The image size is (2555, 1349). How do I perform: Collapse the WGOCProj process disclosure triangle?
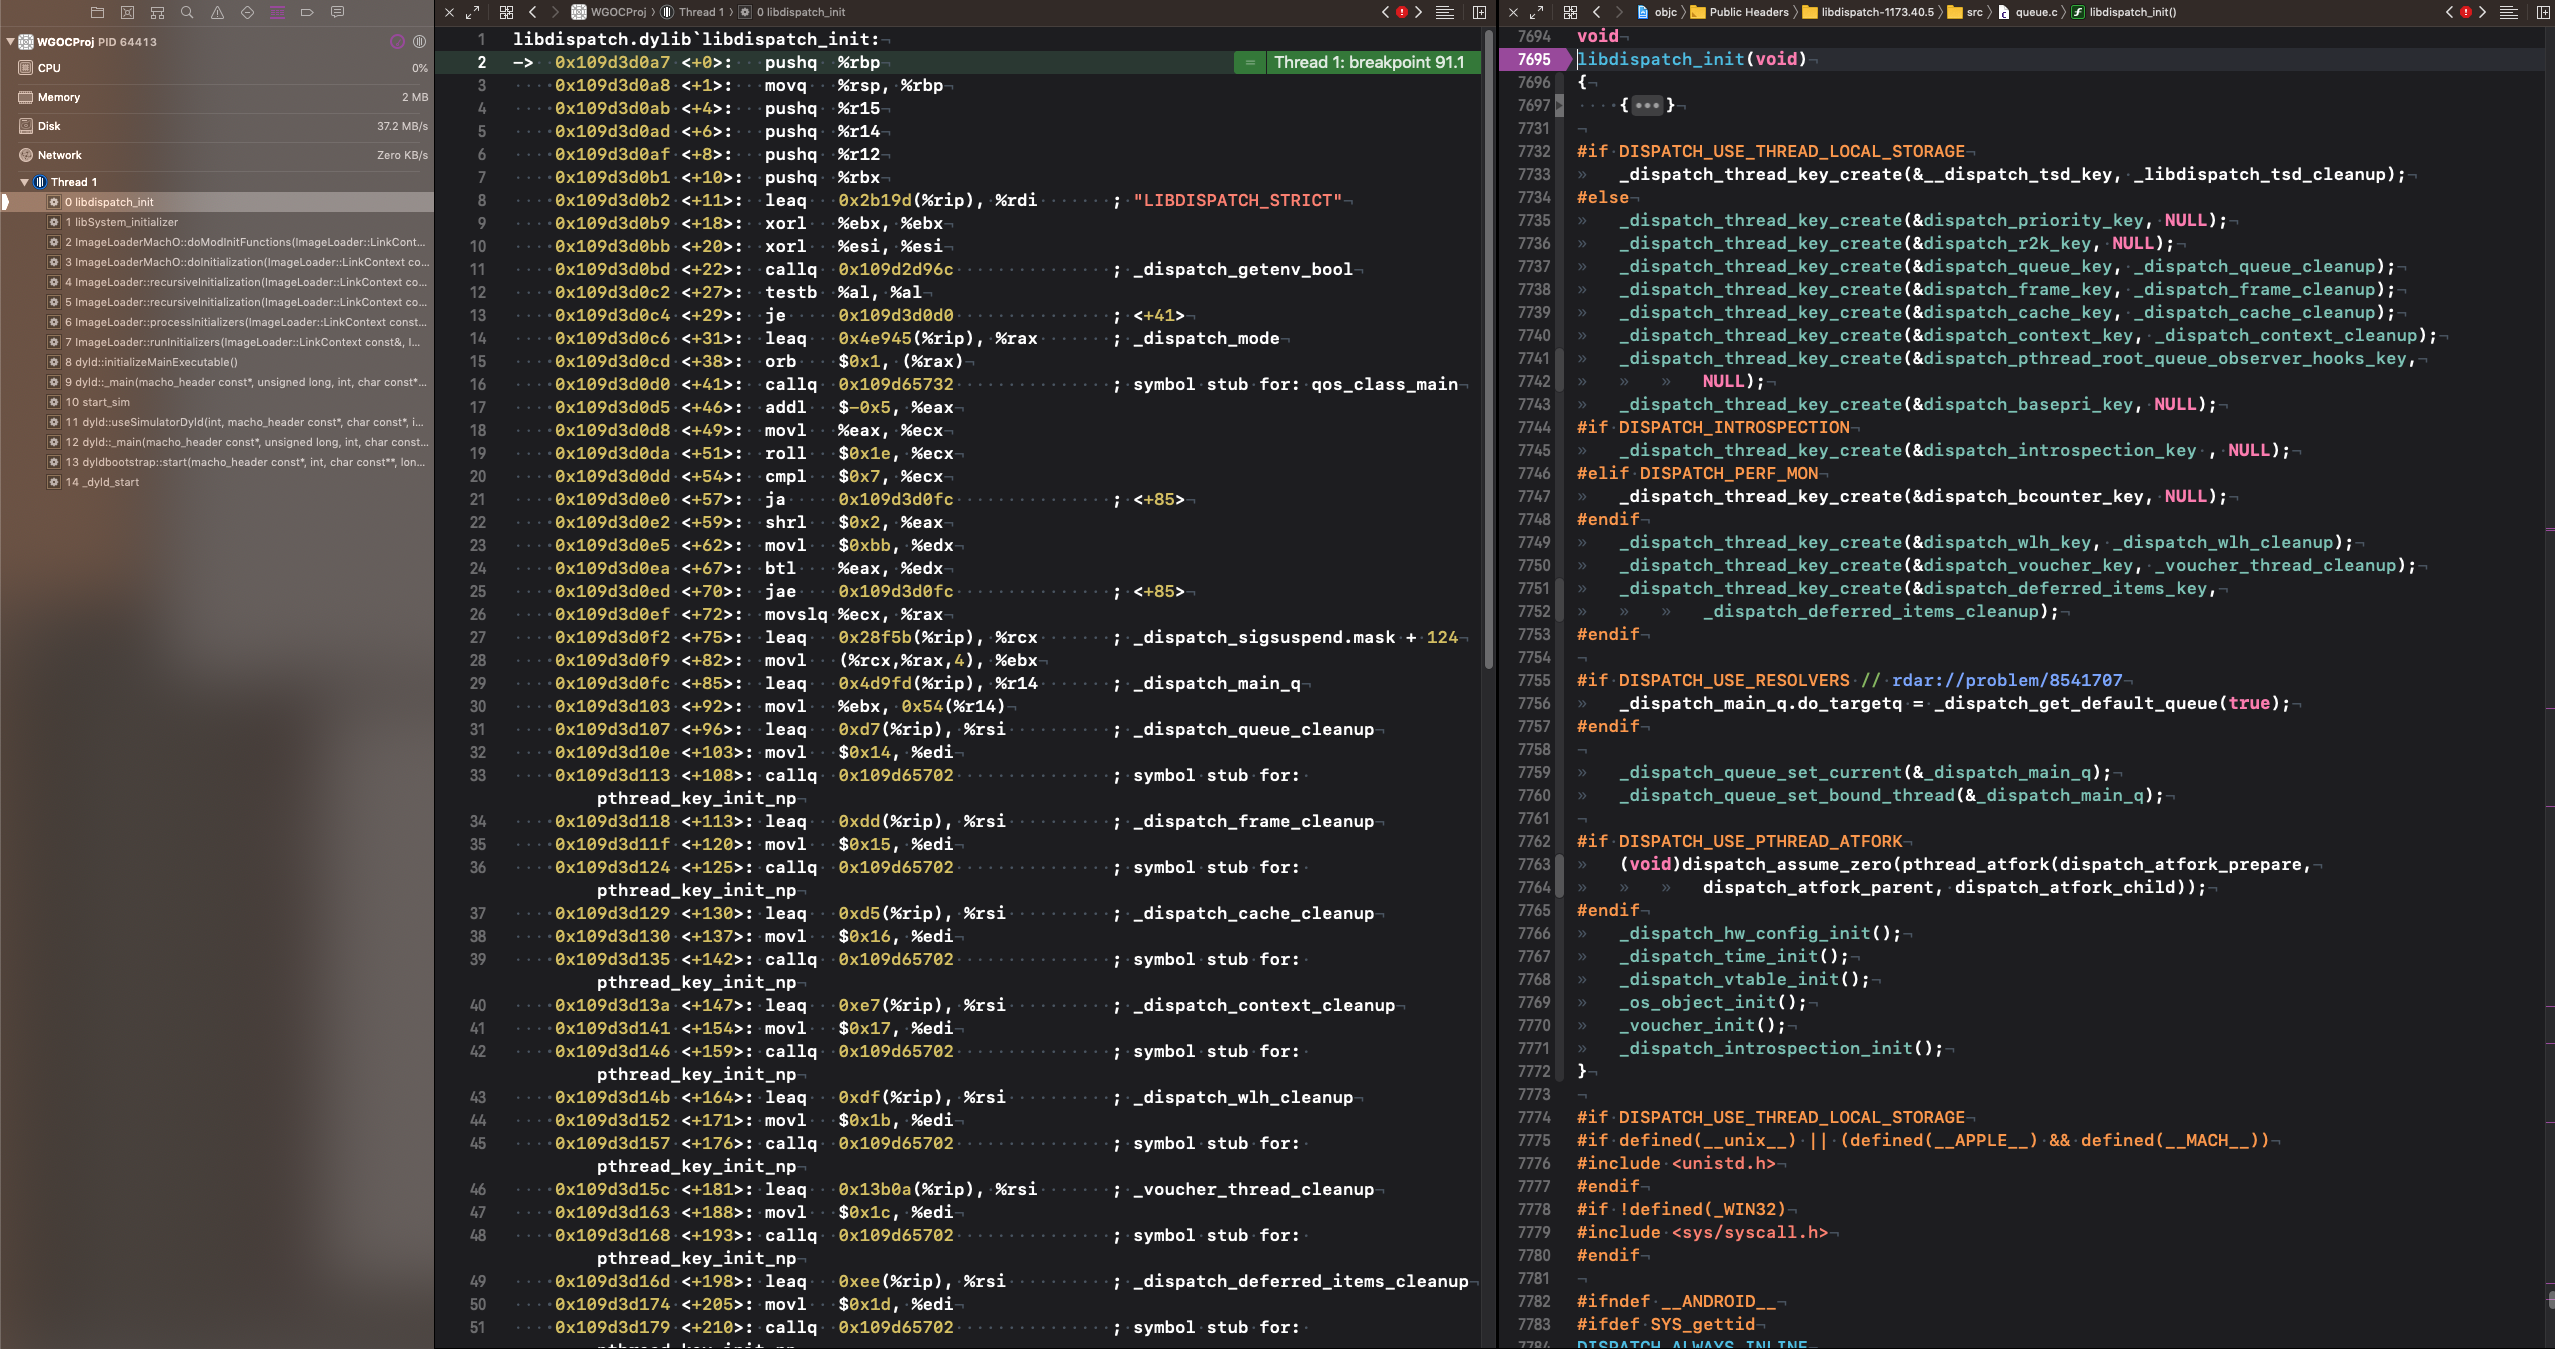click(x=10, y=42)
